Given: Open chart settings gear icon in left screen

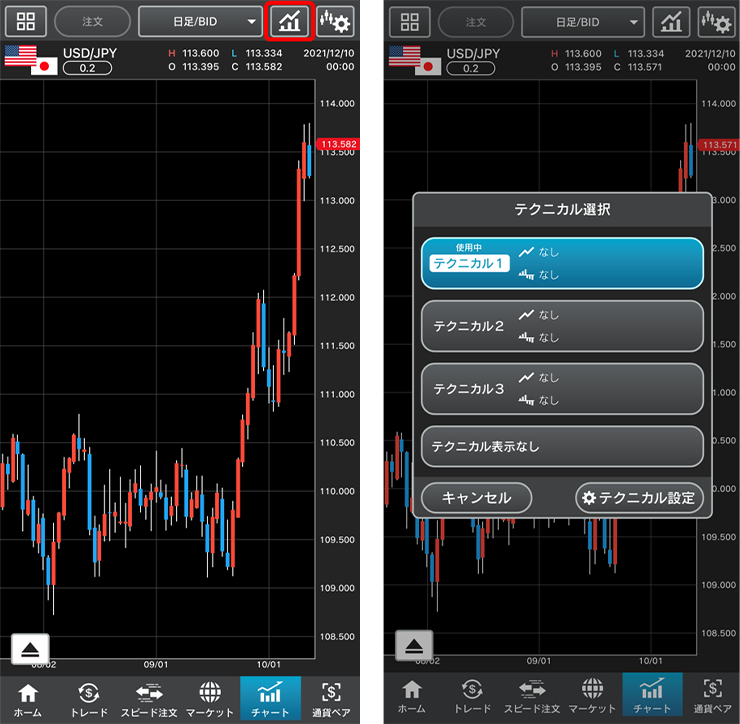Looking at the screenshot, I should (335, 21).
